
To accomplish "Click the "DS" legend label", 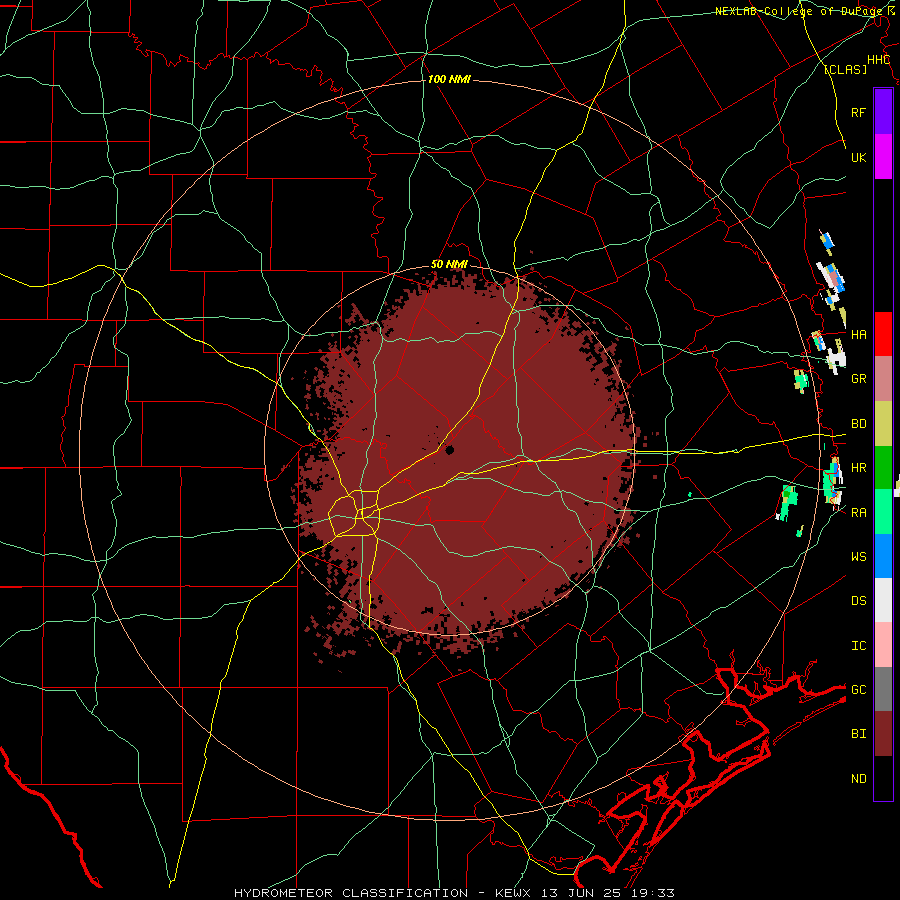I will coord(858,601).
